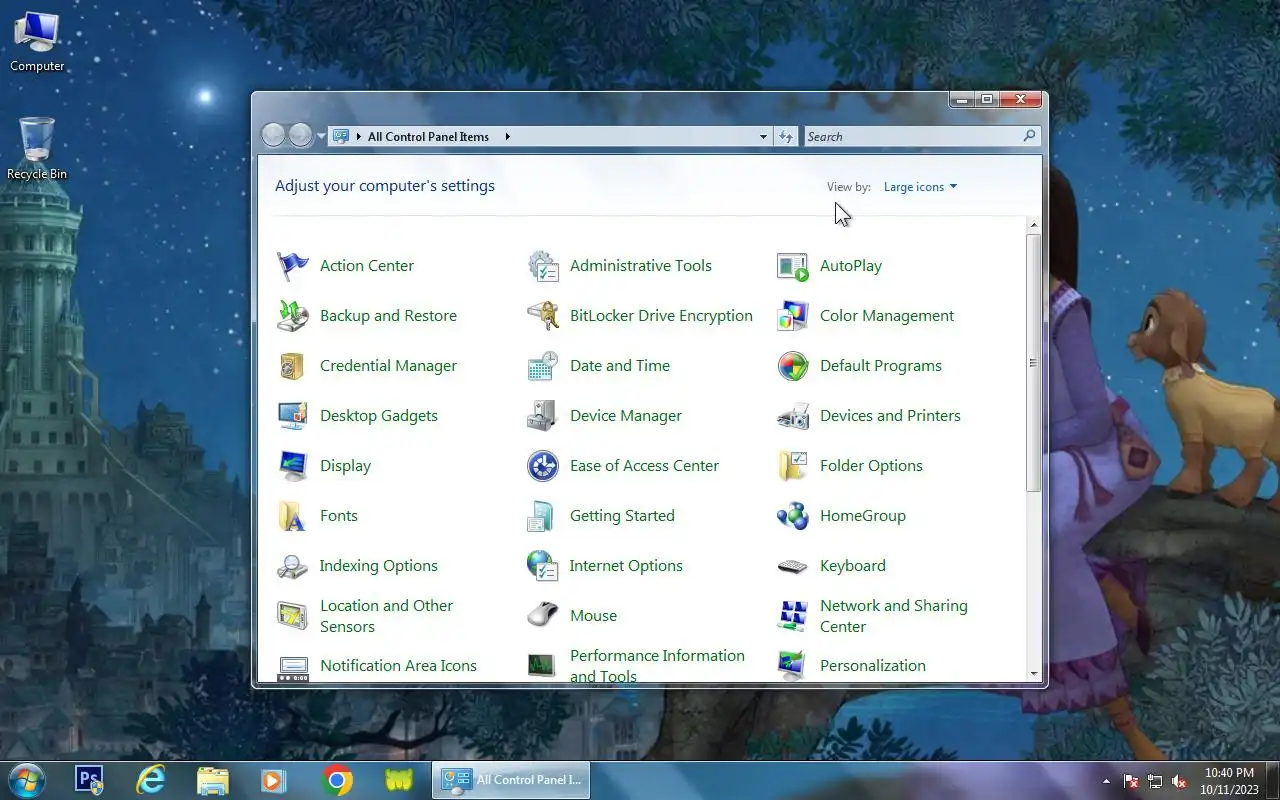Click the address bar Refresh button
The width and height of the screenshot is (1280, 800).
click(786, 137)
